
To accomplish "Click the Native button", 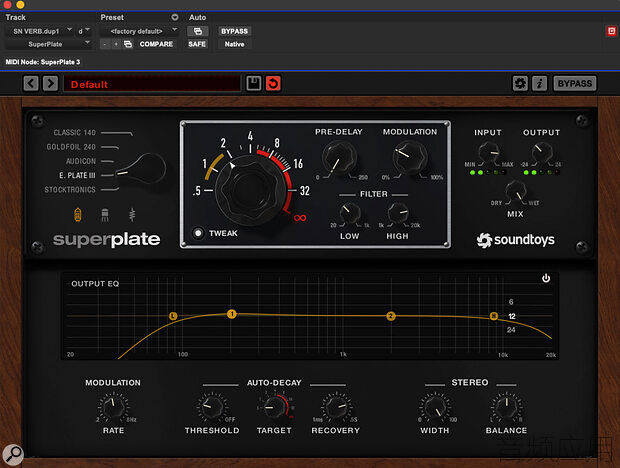I will click(x=234, y=44).
